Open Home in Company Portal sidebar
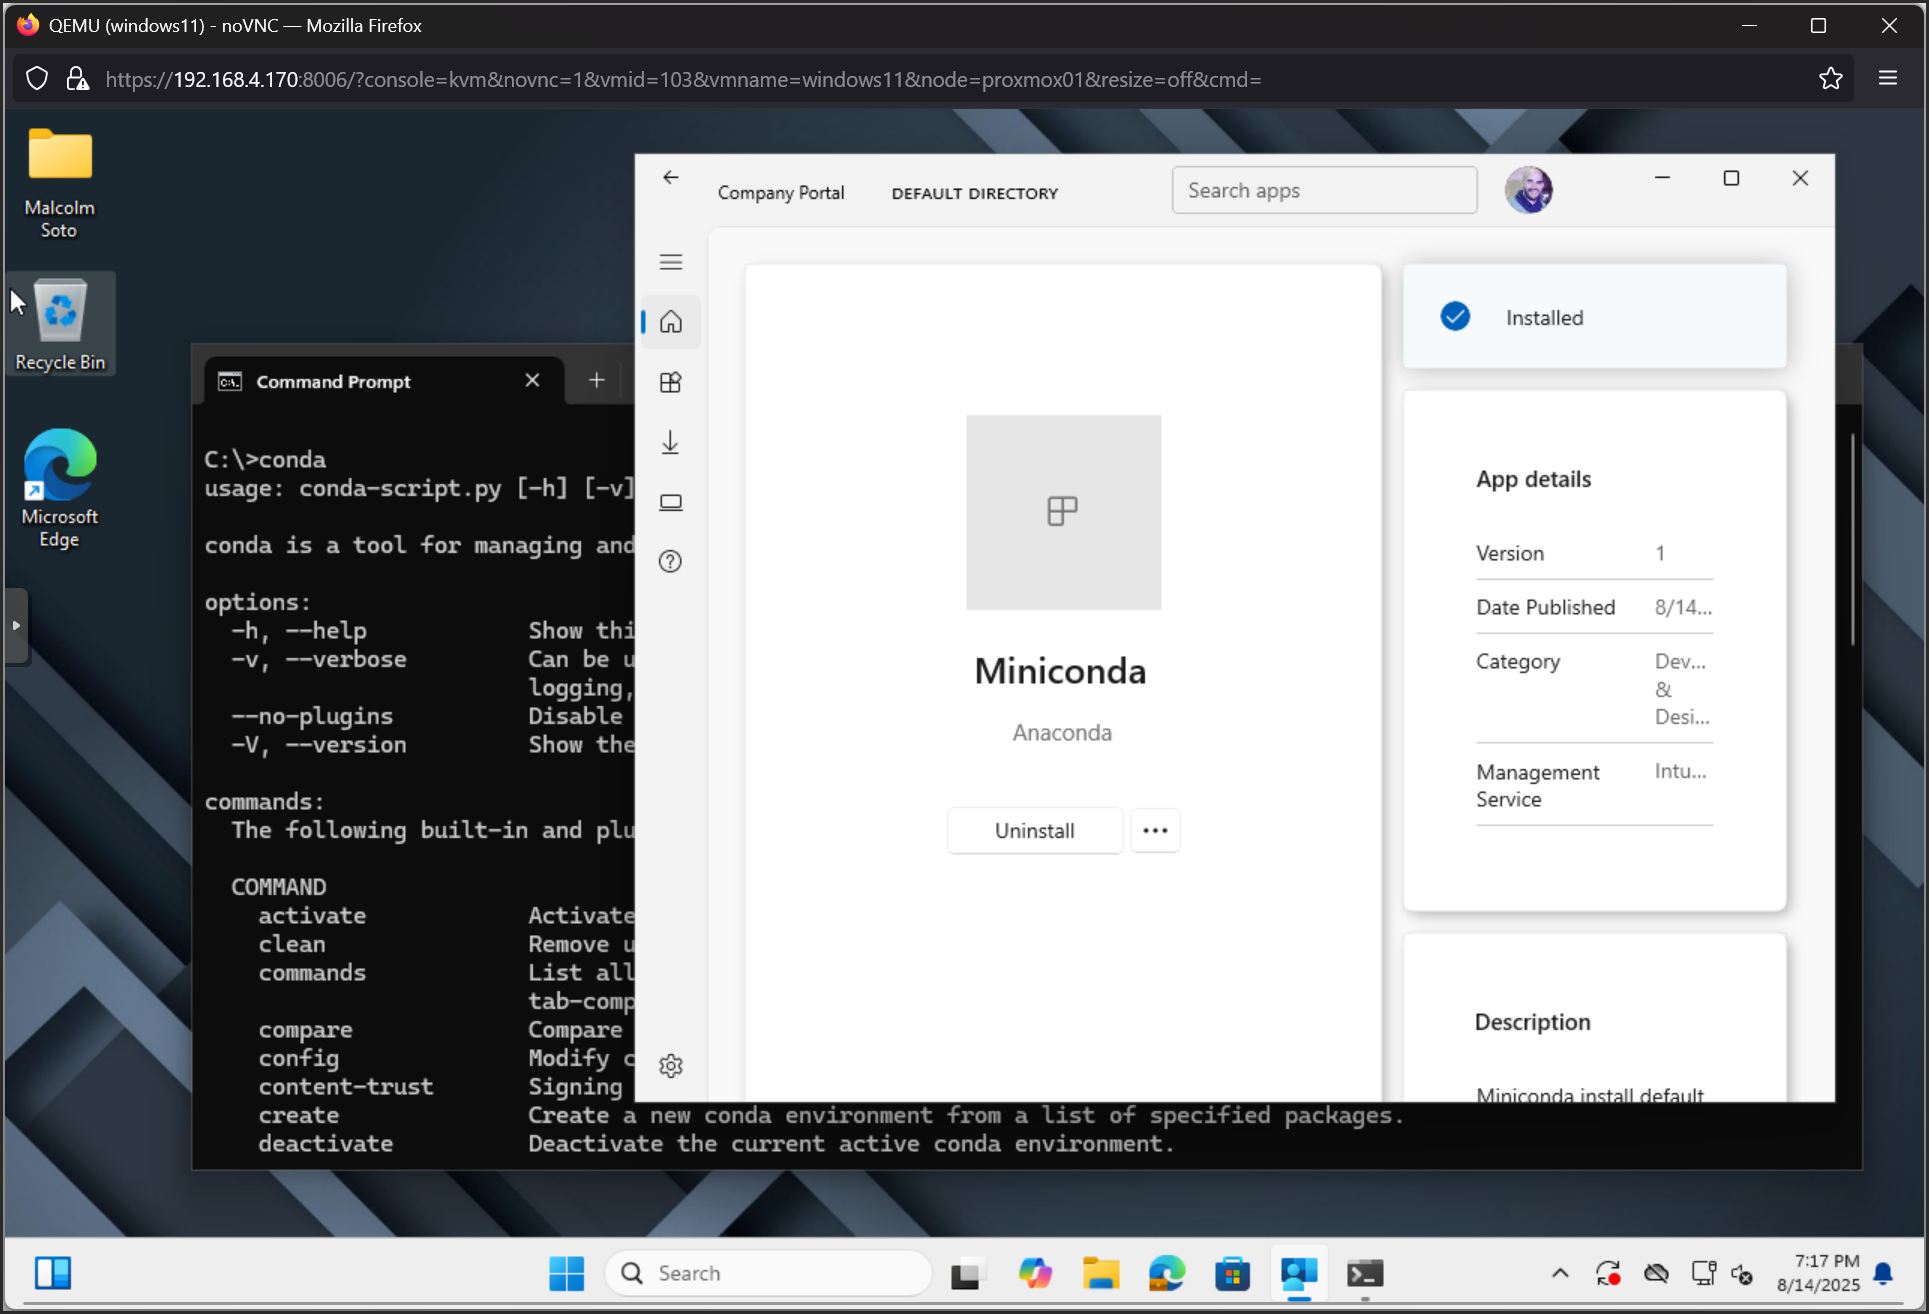This screenshot has height=1314, width=1929. point(671,322)
